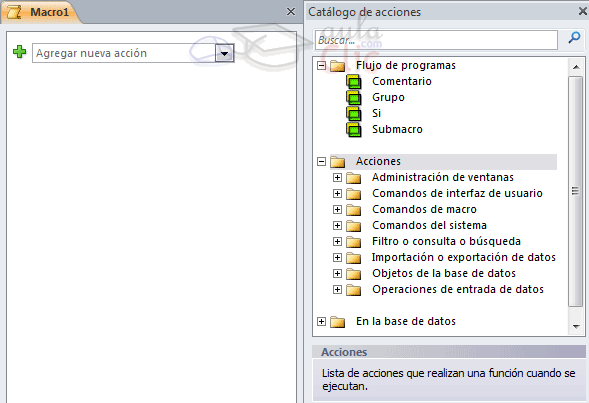
Task: Select Administración de ventanas label
Action: tap(443, 177)
